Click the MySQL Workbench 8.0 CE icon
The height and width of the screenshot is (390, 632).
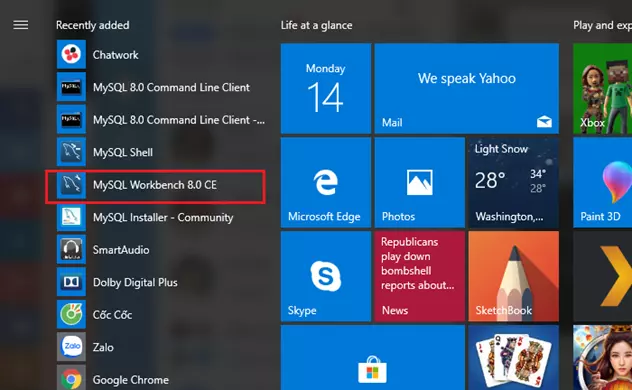click(71, 185)
